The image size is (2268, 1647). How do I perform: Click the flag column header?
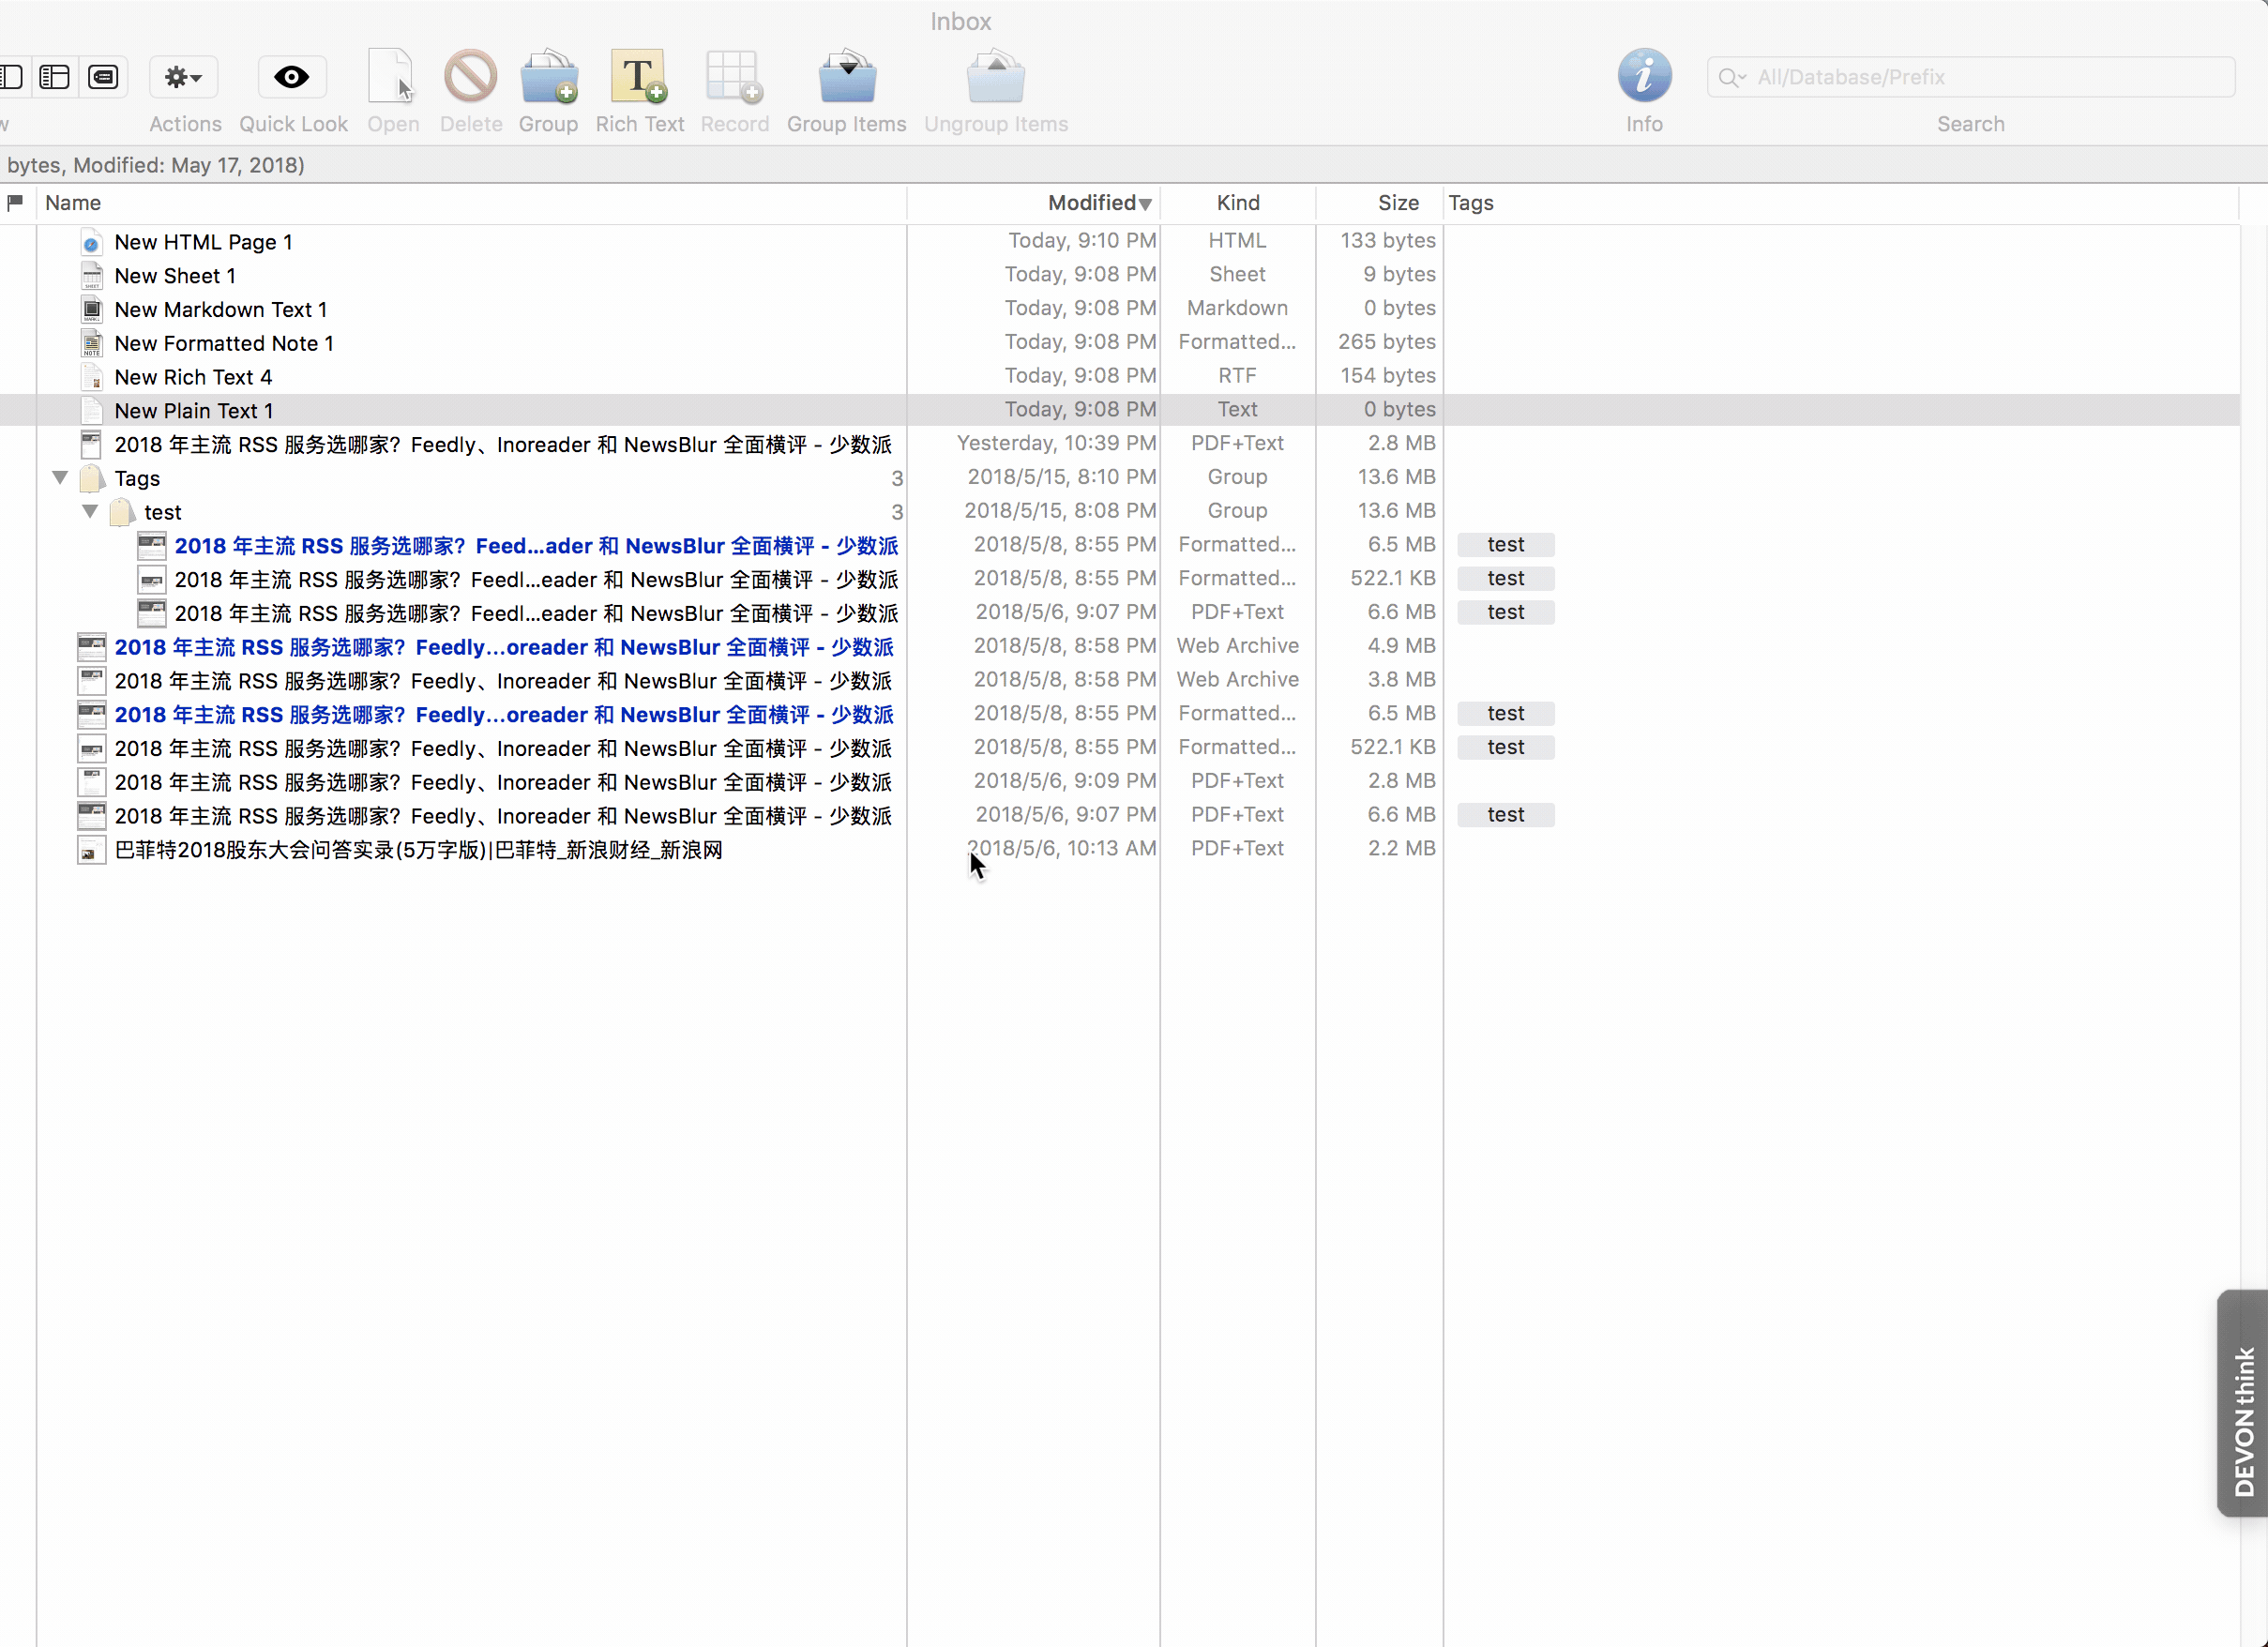coord(16,203)
